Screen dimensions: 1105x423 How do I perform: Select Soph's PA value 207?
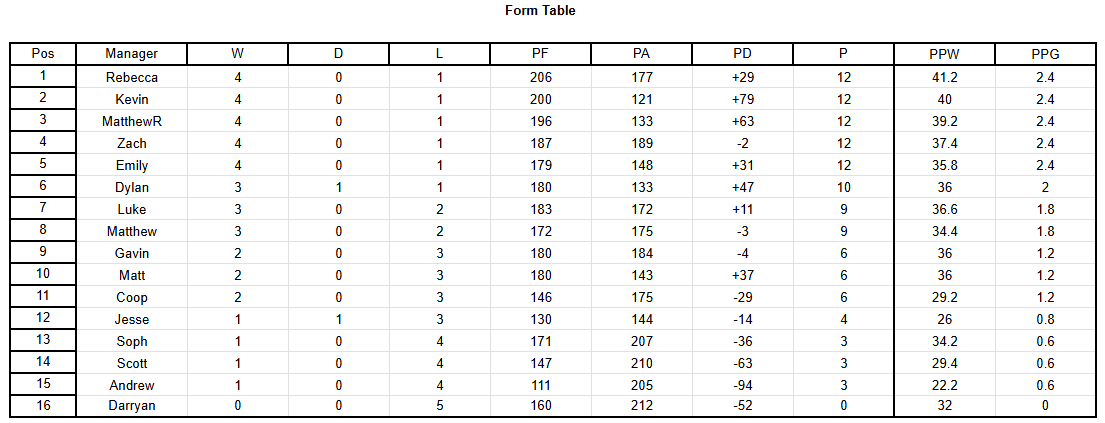coord(642,341)
